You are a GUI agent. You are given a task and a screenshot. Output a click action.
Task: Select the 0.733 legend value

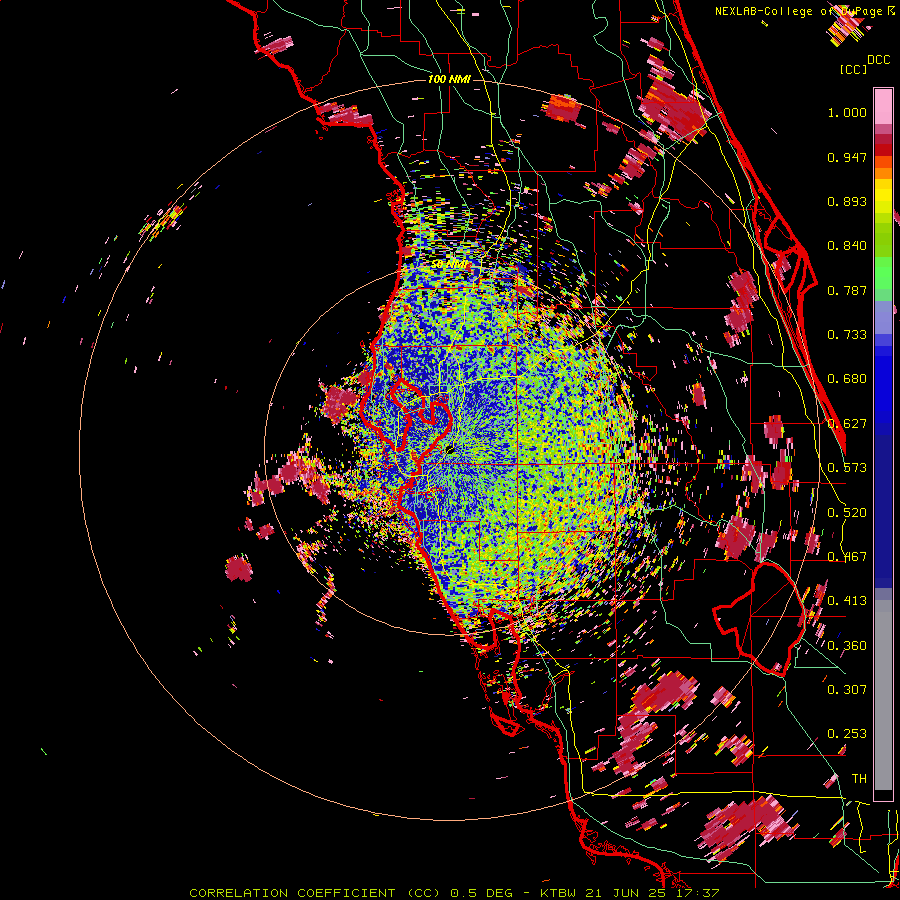(847, 335)
